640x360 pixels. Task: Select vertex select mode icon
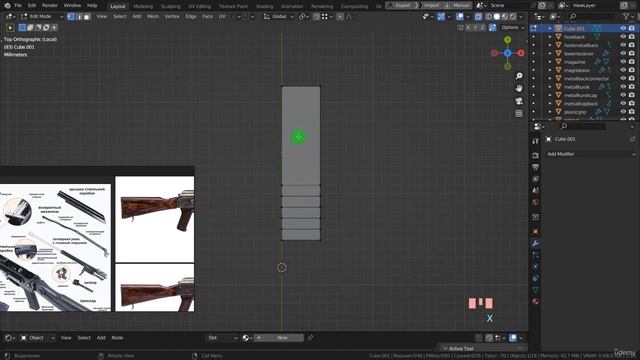click(x=71, y=17)
